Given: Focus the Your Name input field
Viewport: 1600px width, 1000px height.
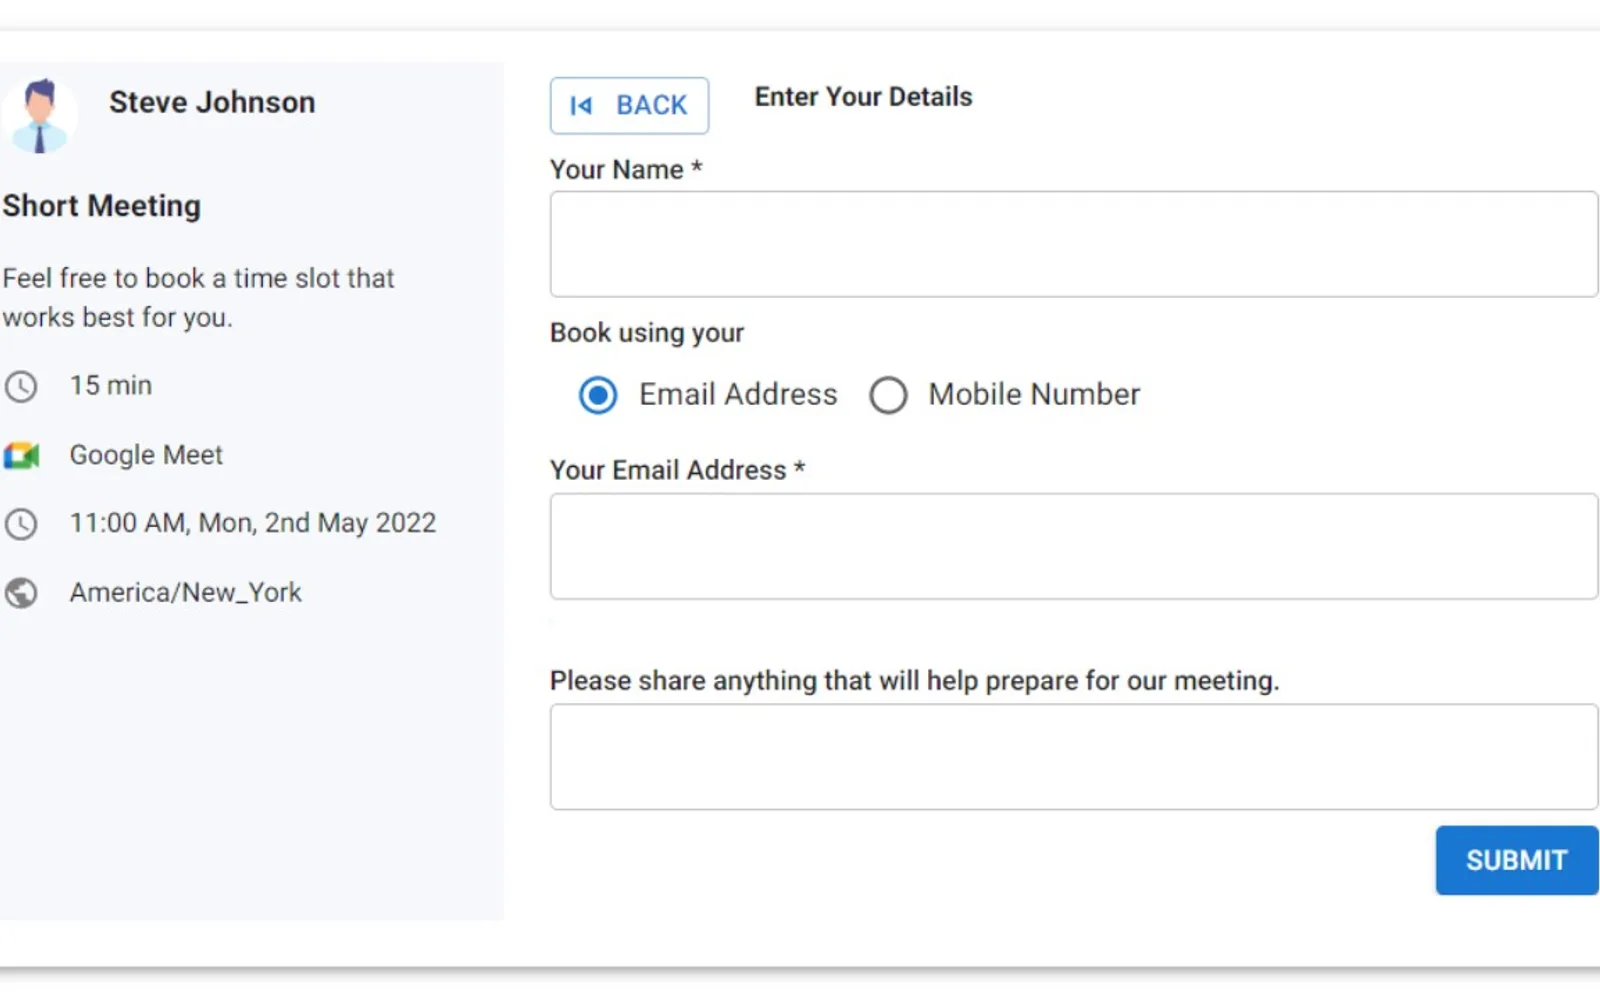Looking at the screenshot, I should [x=1074, y=244].
